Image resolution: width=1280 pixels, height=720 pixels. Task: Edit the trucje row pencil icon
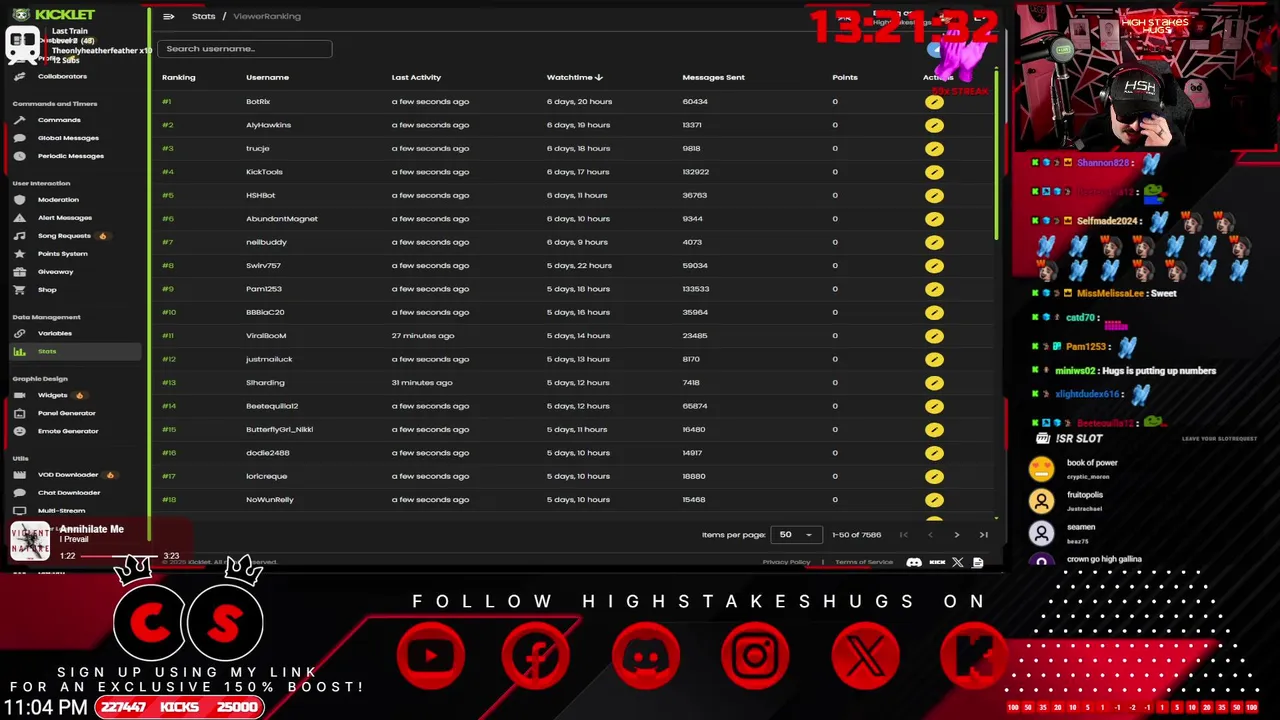(x=934, y=149)
